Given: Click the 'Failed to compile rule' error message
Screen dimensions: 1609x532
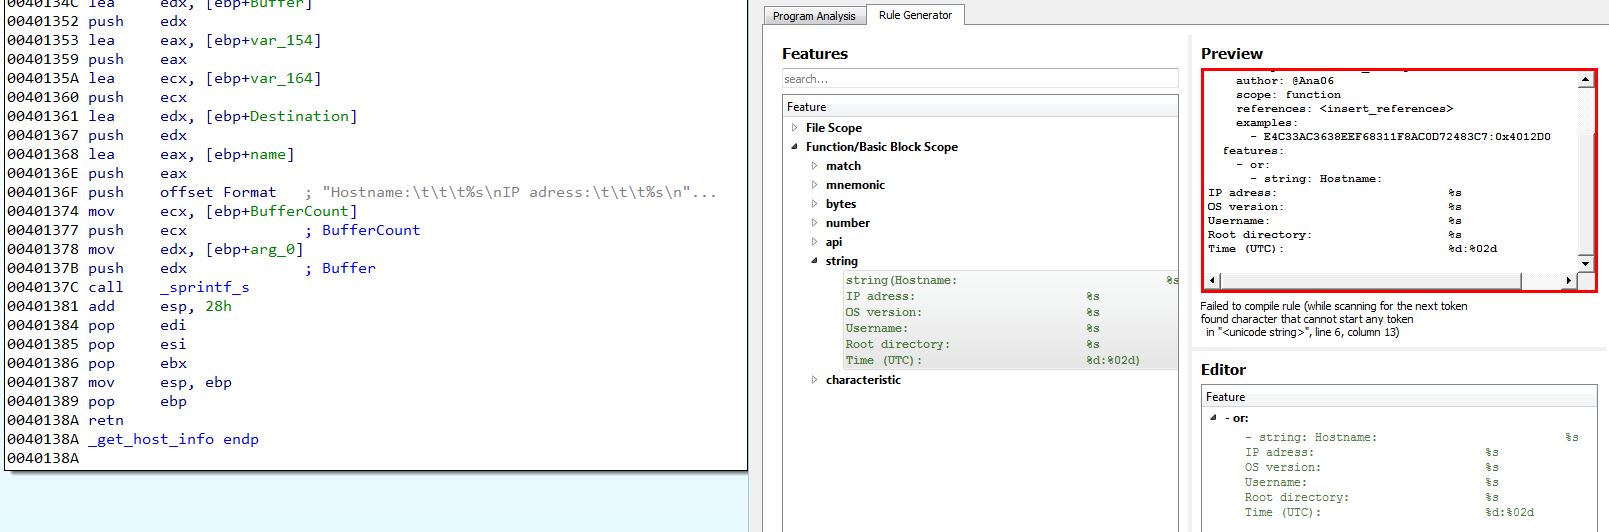Looking at the screenshot, I should click(x=1334, y=319).
